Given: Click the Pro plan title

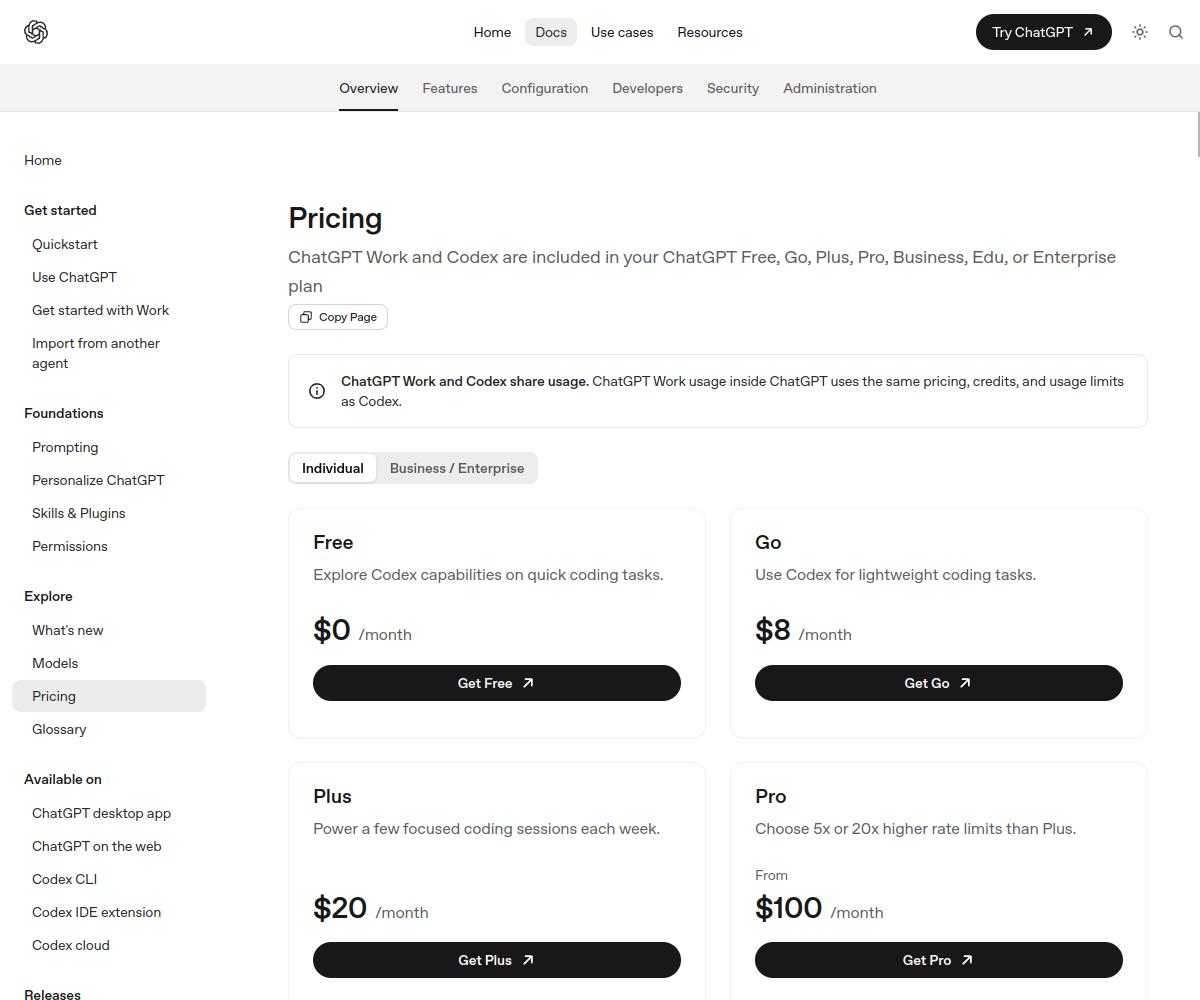Looking at the screenshot, I should (x=771, y=796).
